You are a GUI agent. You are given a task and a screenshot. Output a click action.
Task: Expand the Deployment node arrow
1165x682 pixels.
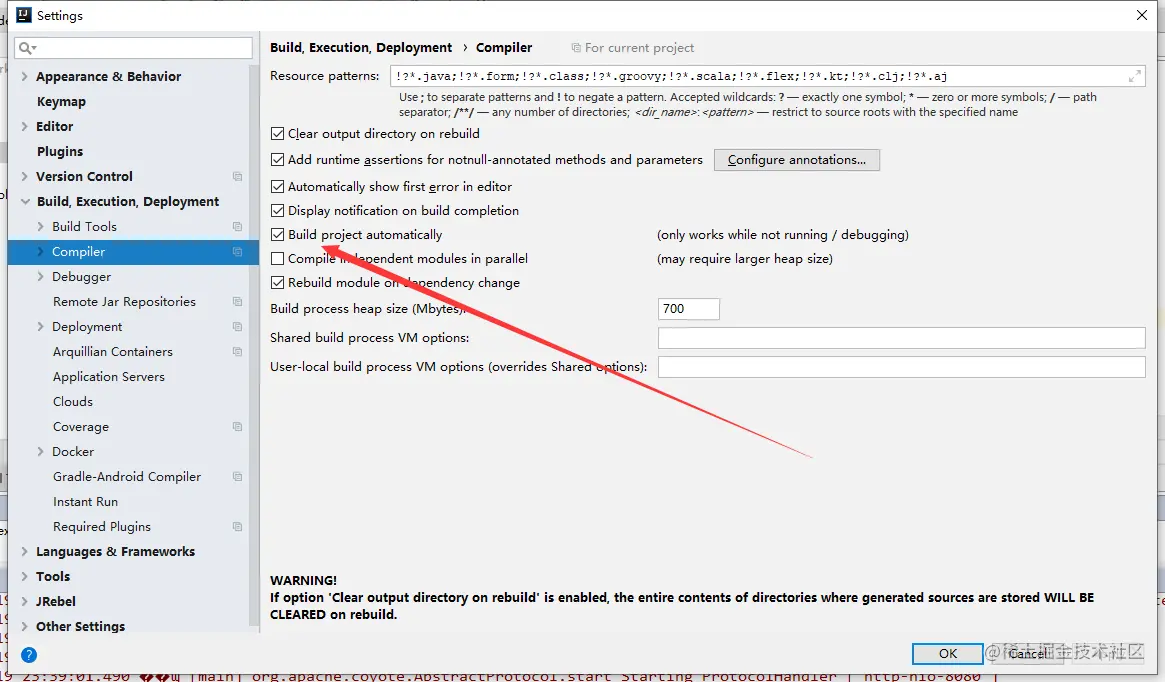pos(40,327)
